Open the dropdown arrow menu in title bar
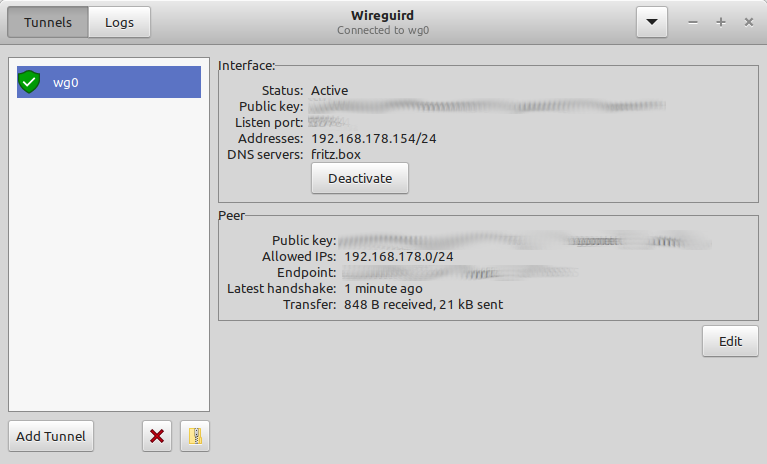Image resolution: width=767 pixels, height=464 pixels. click(x=652, y=23)
